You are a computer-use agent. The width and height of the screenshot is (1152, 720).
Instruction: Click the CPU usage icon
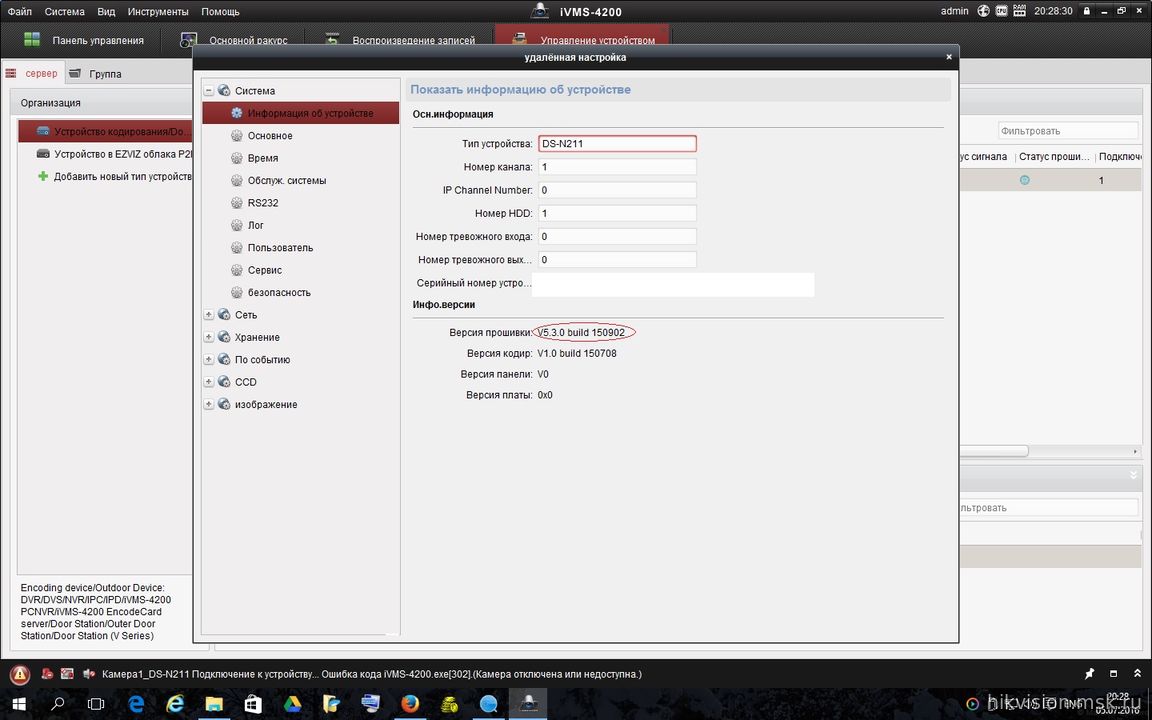[x=1001, y=11]
